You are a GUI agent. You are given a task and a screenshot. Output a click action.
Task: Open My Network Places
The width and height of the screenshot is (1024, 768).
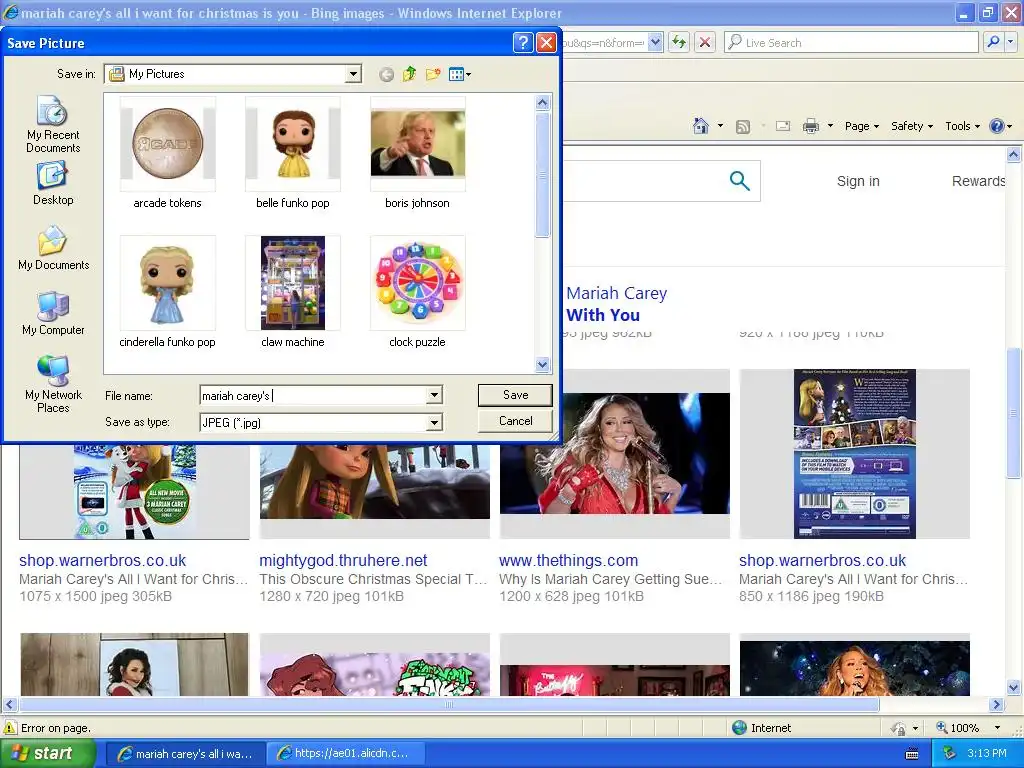53,384
